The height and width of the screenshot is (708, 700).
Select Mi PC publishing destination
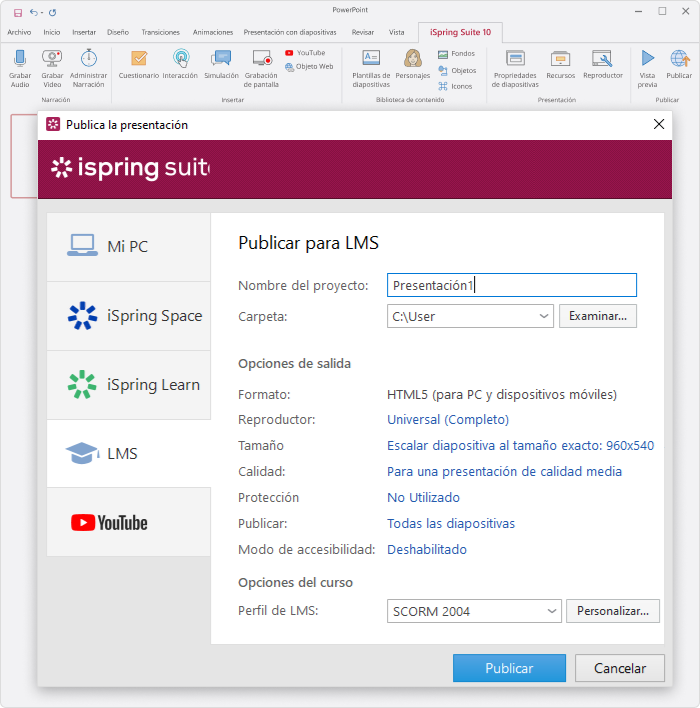[x=129, y=247]
